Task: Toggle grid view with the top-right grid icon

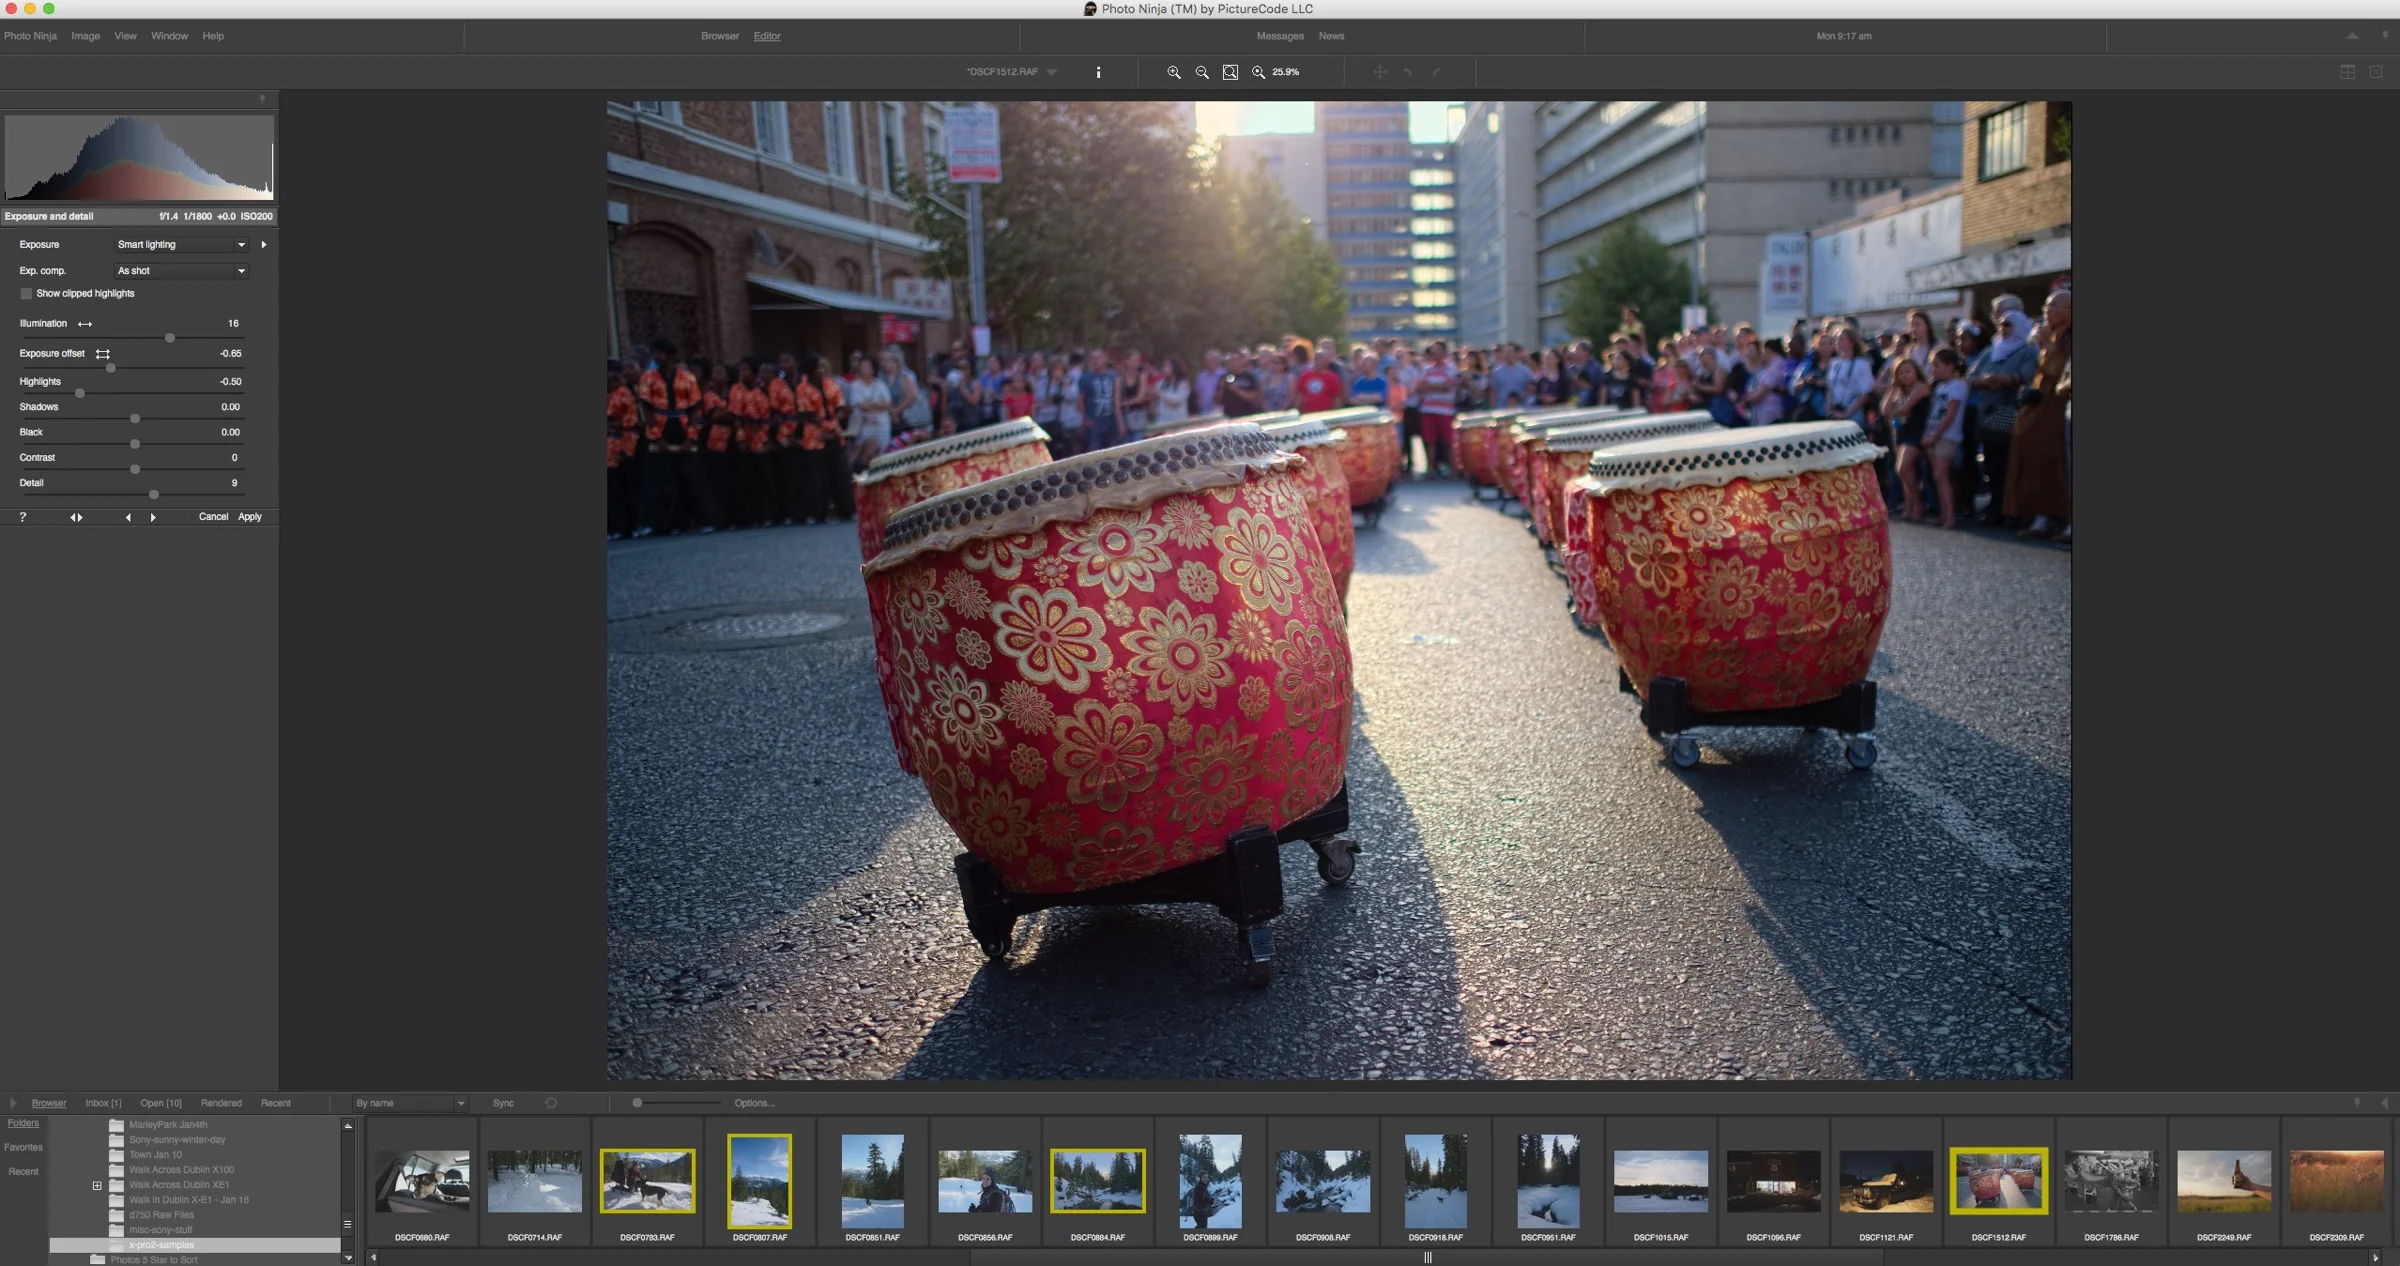Action: click(2346, 72)
